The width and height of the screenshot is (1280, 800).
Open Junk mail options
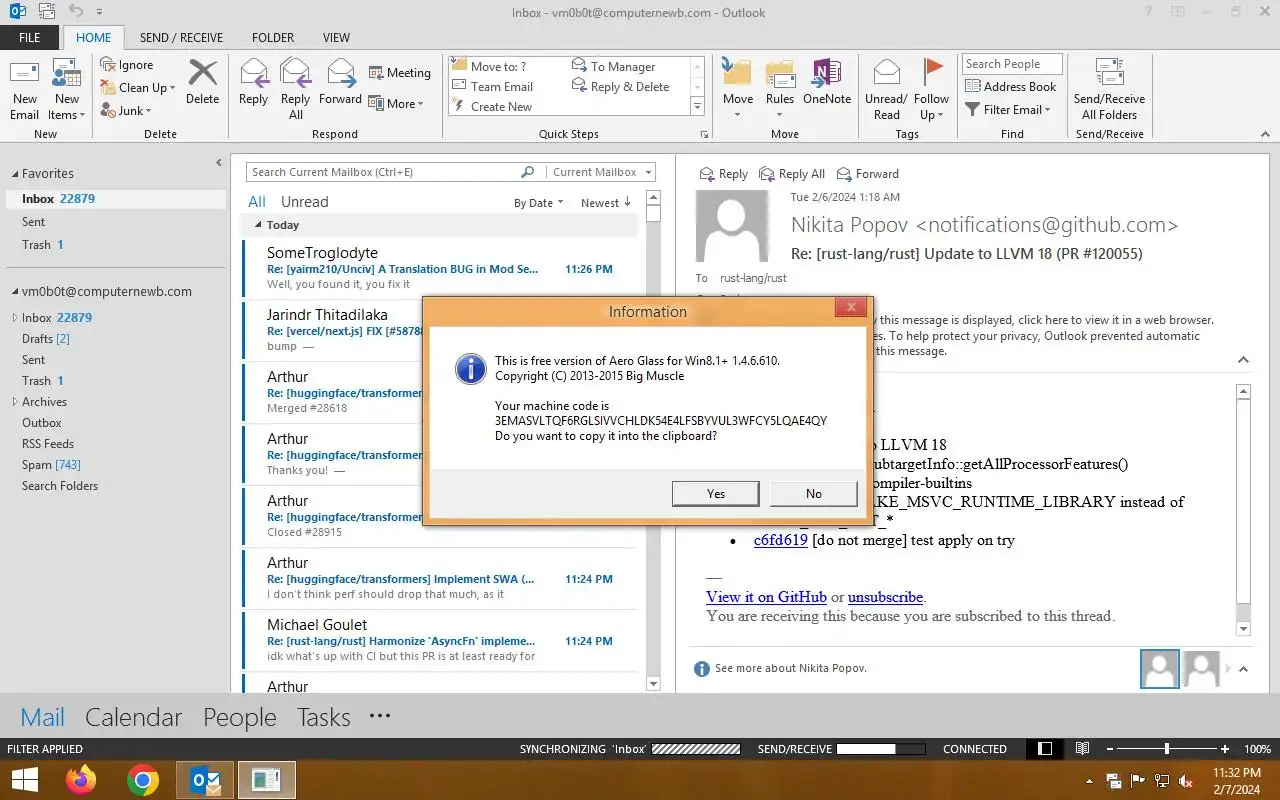[126, 111]
